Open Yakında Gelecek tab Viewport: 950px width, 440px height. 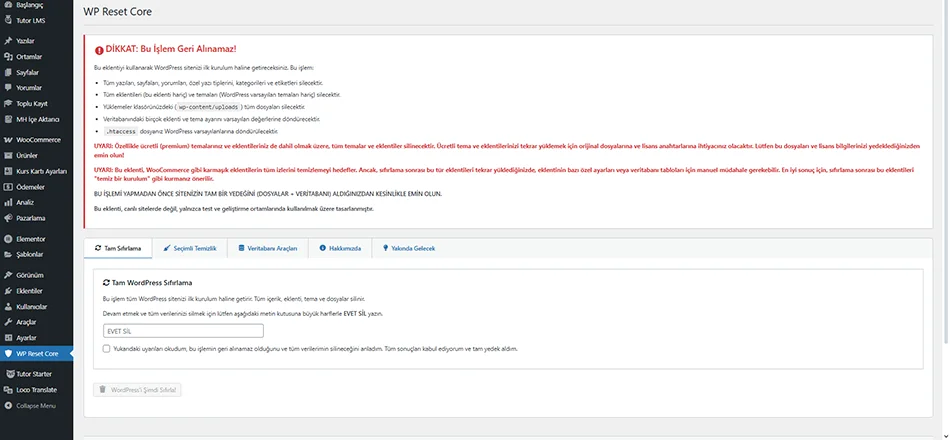[409, 248]
